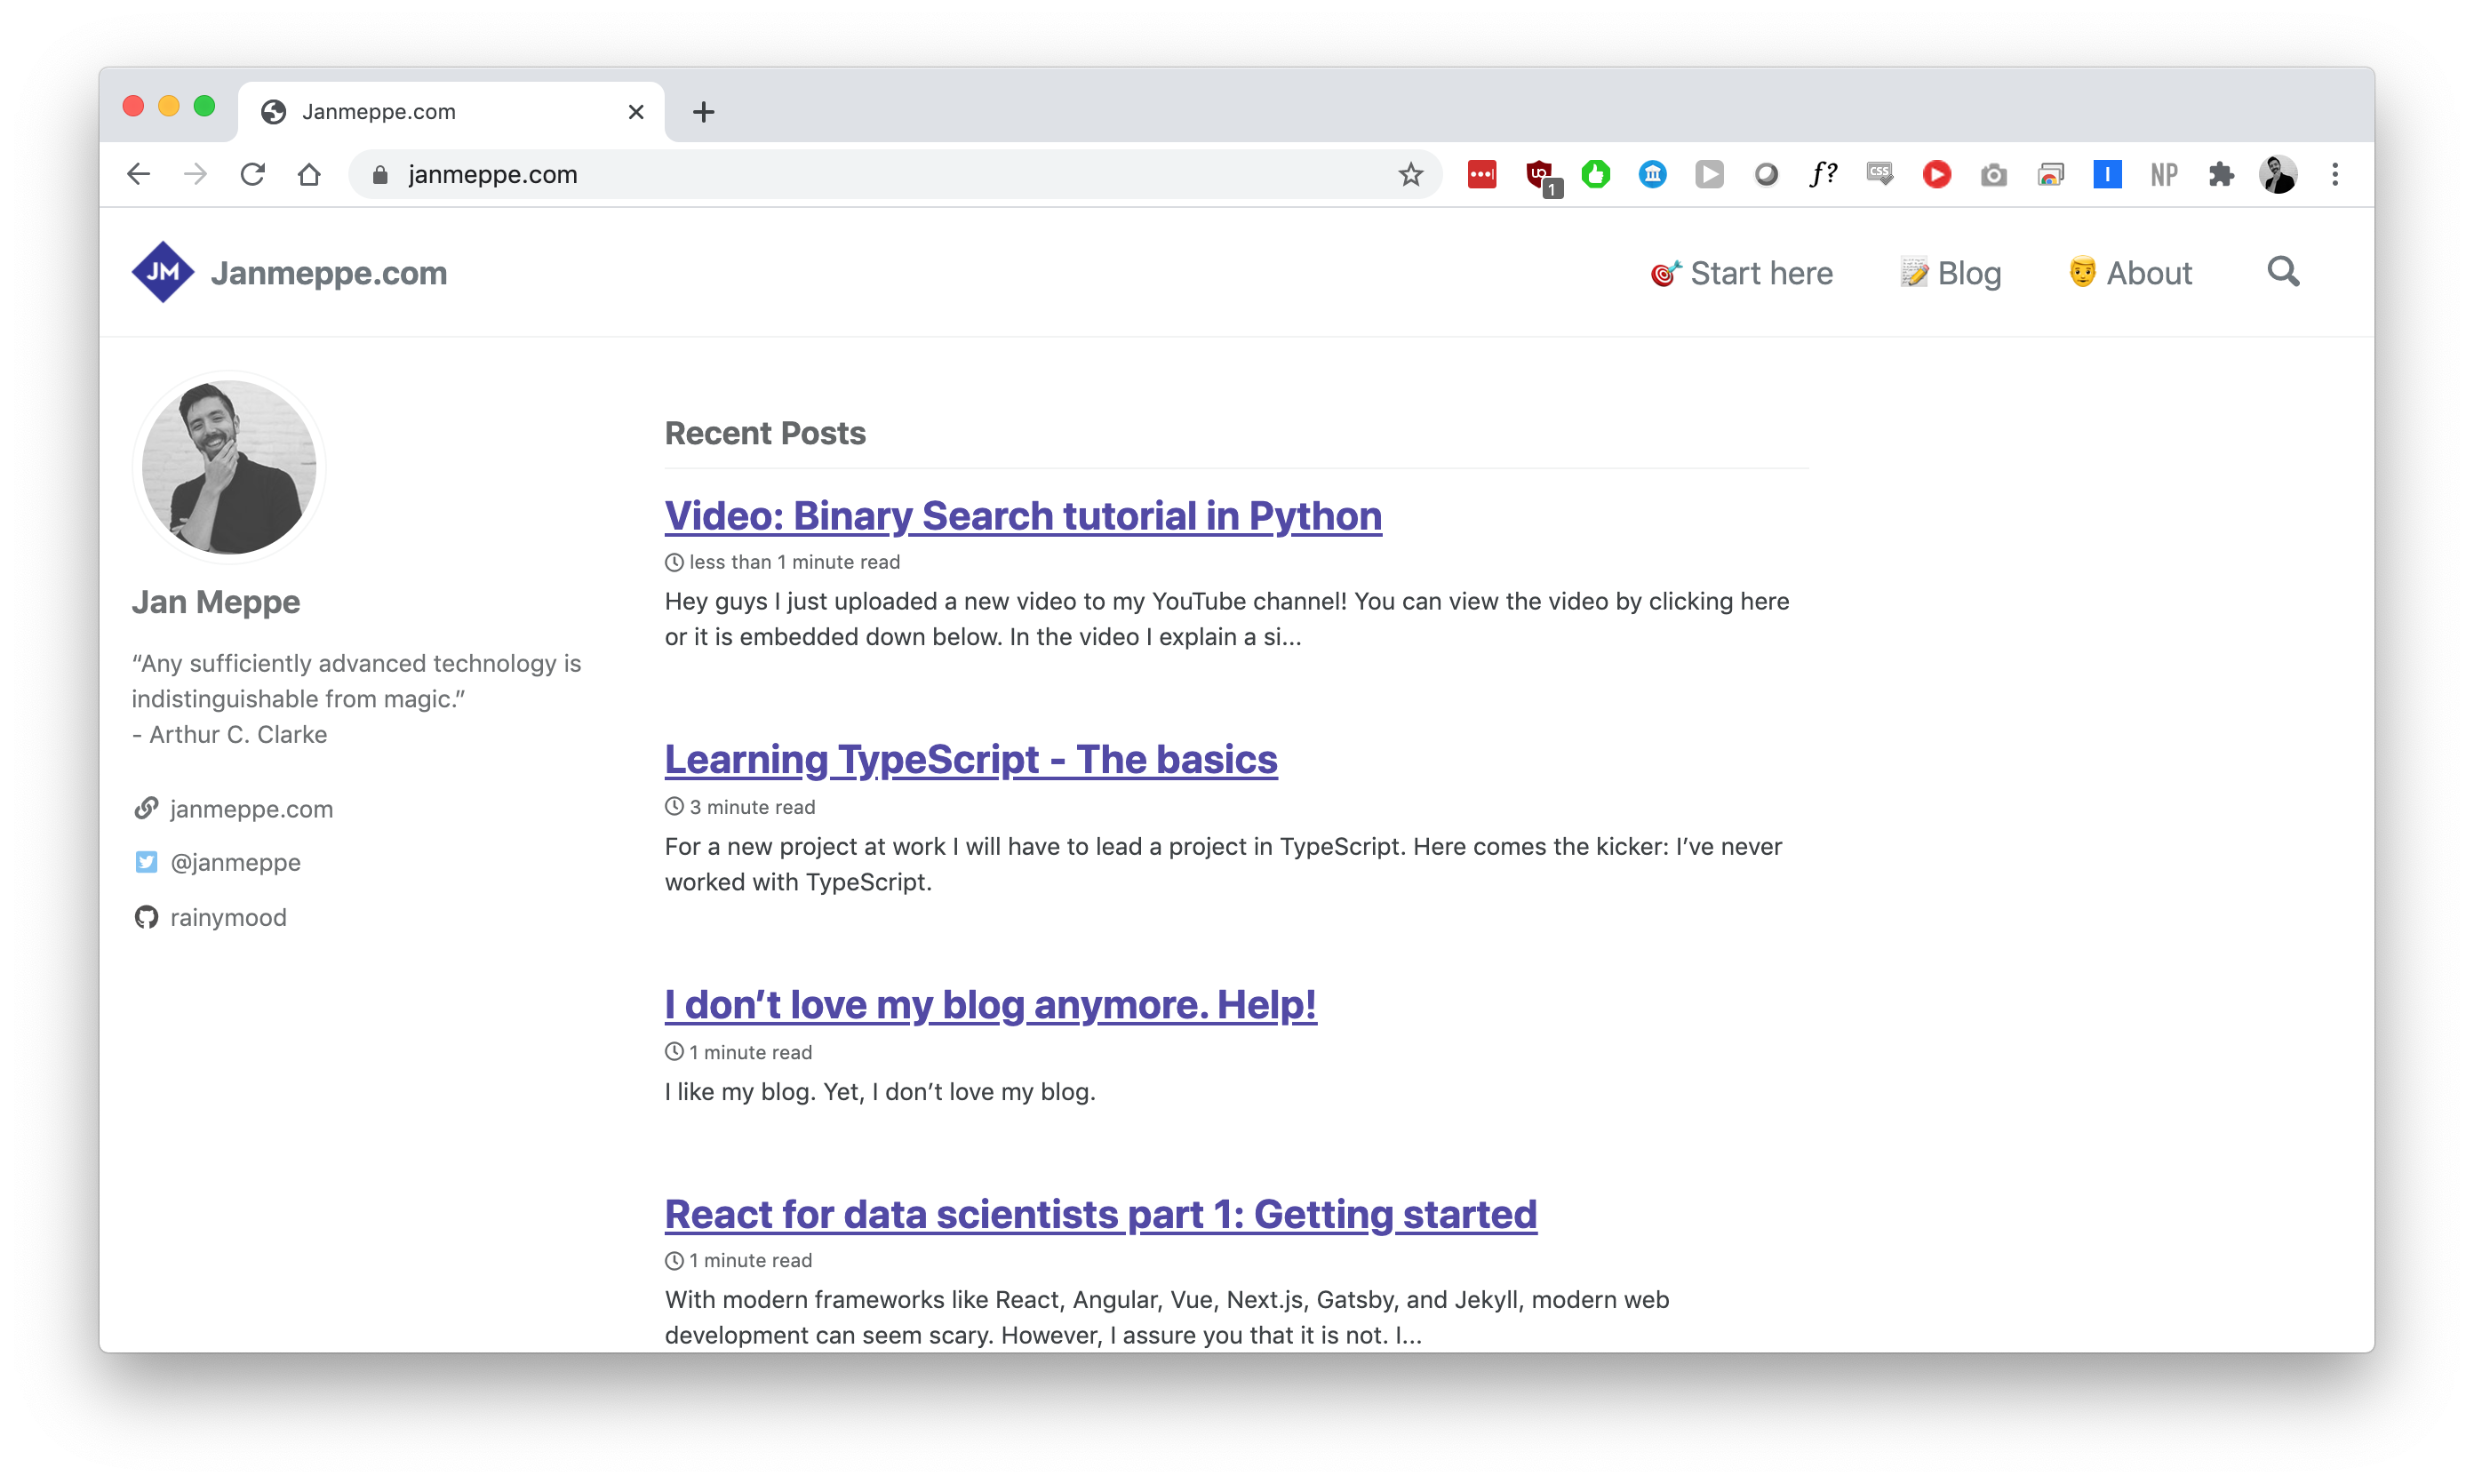This screenshot has width=2474, height=1484.
Task: Reload the page
Action: point(252,175)
